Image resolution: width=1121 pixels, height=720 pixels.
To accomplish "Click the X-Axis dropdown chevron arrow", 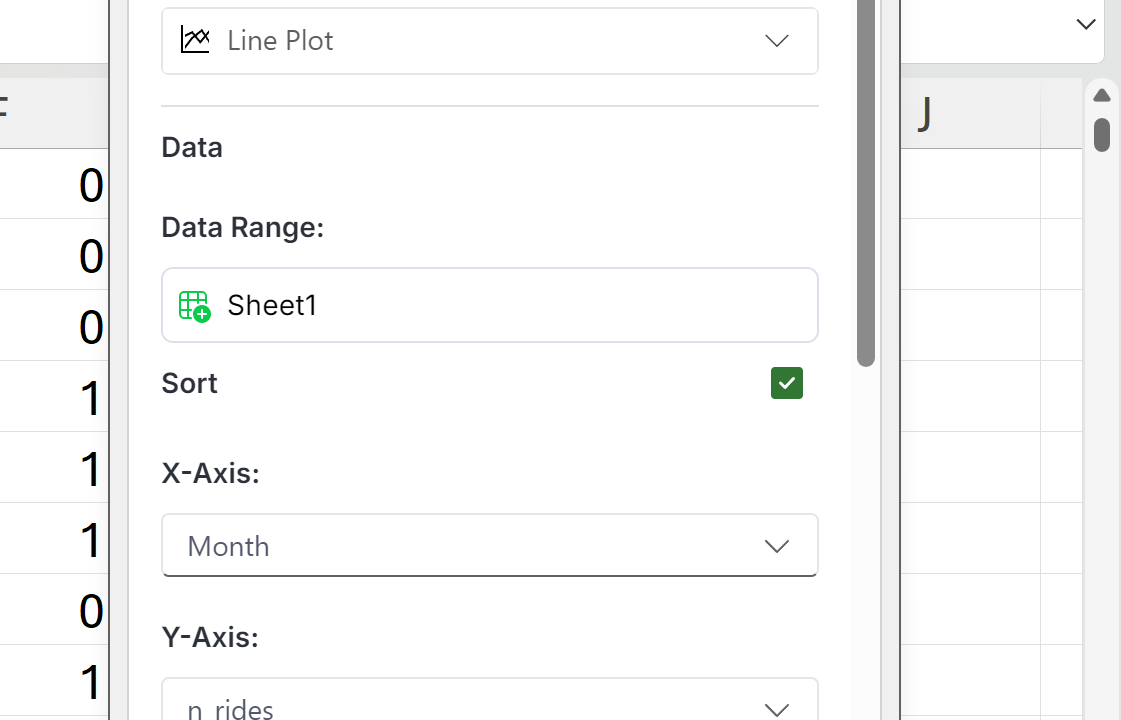I will coord(777,546).
